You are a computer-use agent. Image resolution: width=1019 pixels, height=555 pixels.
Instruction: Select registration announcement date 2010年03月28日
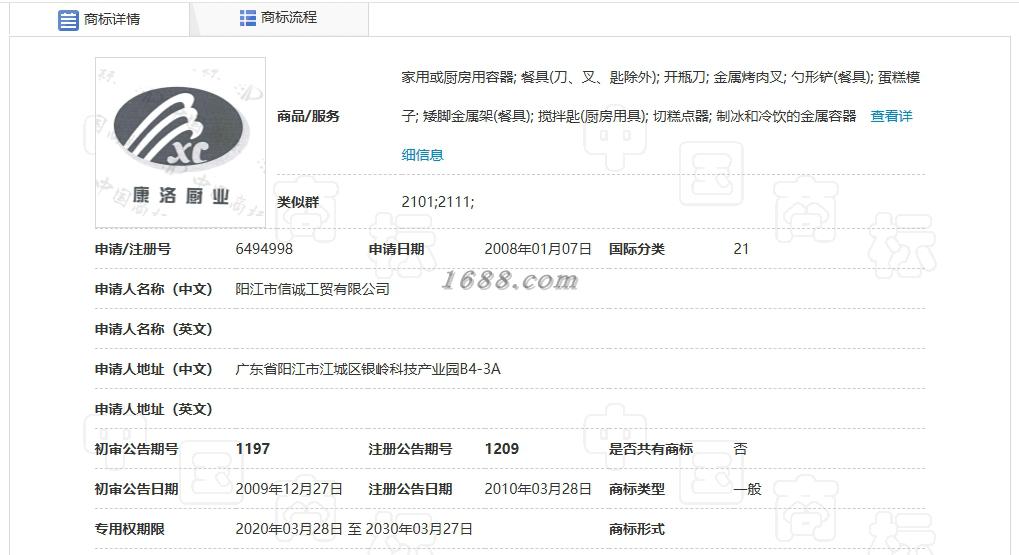538,489
